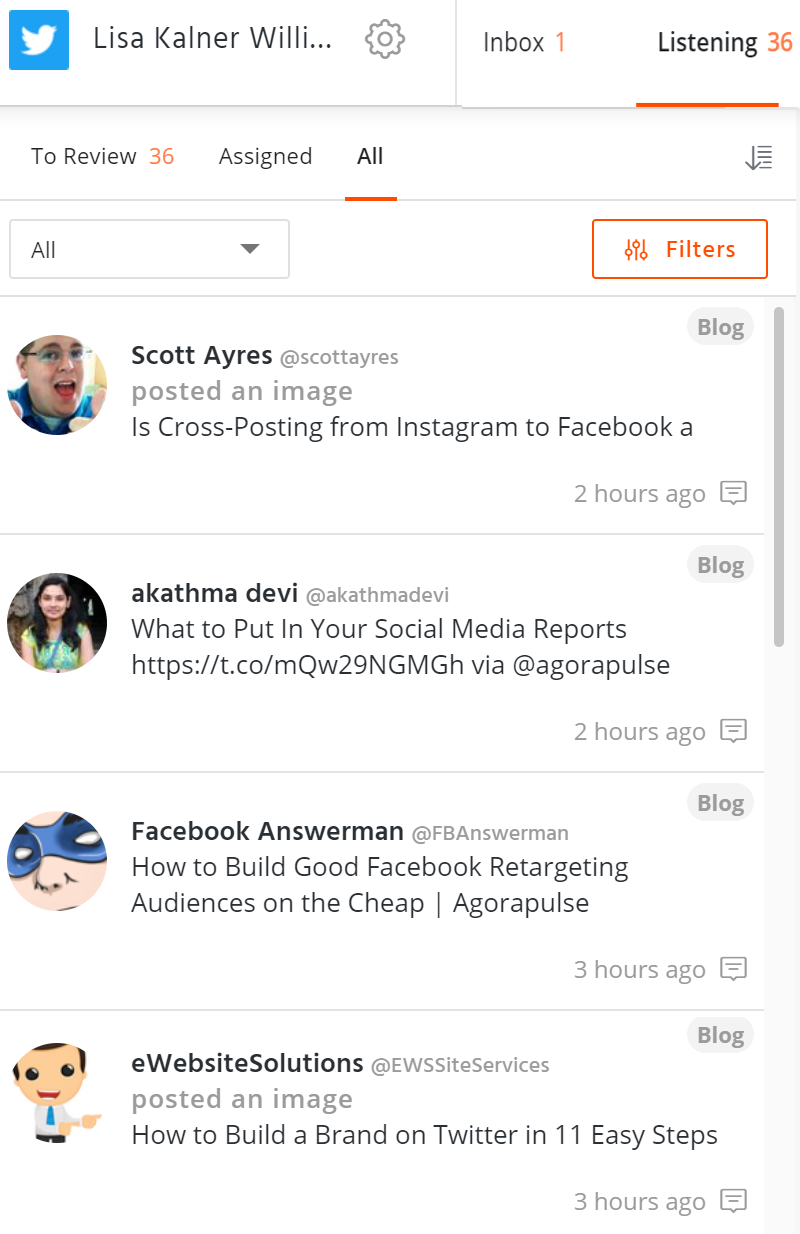Click Scott Ayres profile picture
The width and height of the screenshot is (800, 1234).
coord(57,385)
